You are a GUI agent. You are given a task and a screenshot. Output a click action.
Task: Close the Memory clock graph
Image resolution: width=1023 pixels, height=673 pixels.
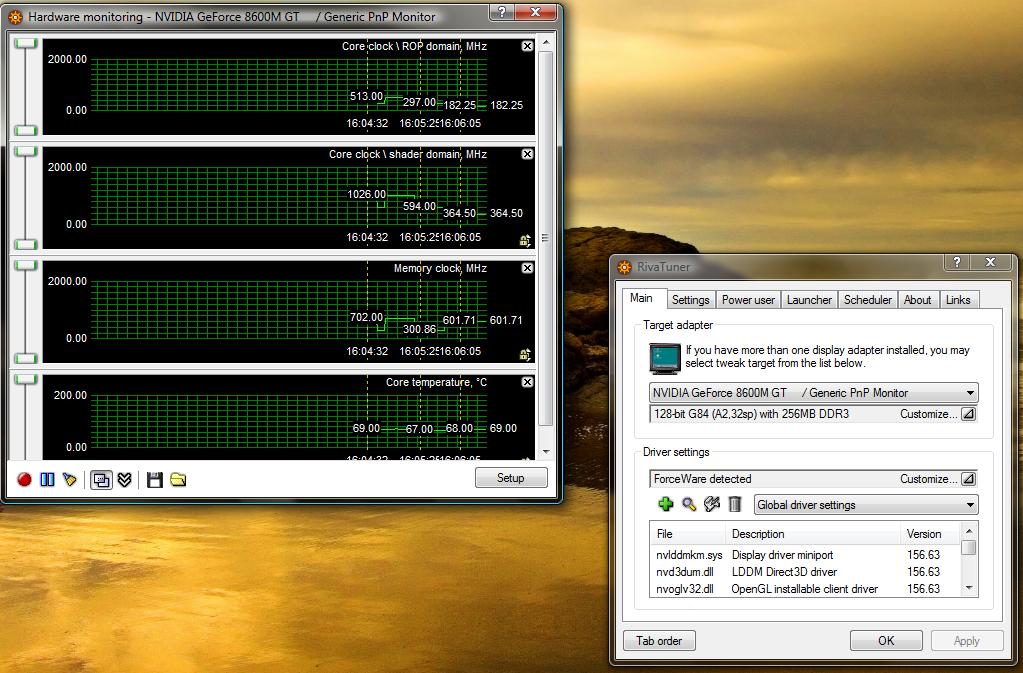click(x=527, y=268)
